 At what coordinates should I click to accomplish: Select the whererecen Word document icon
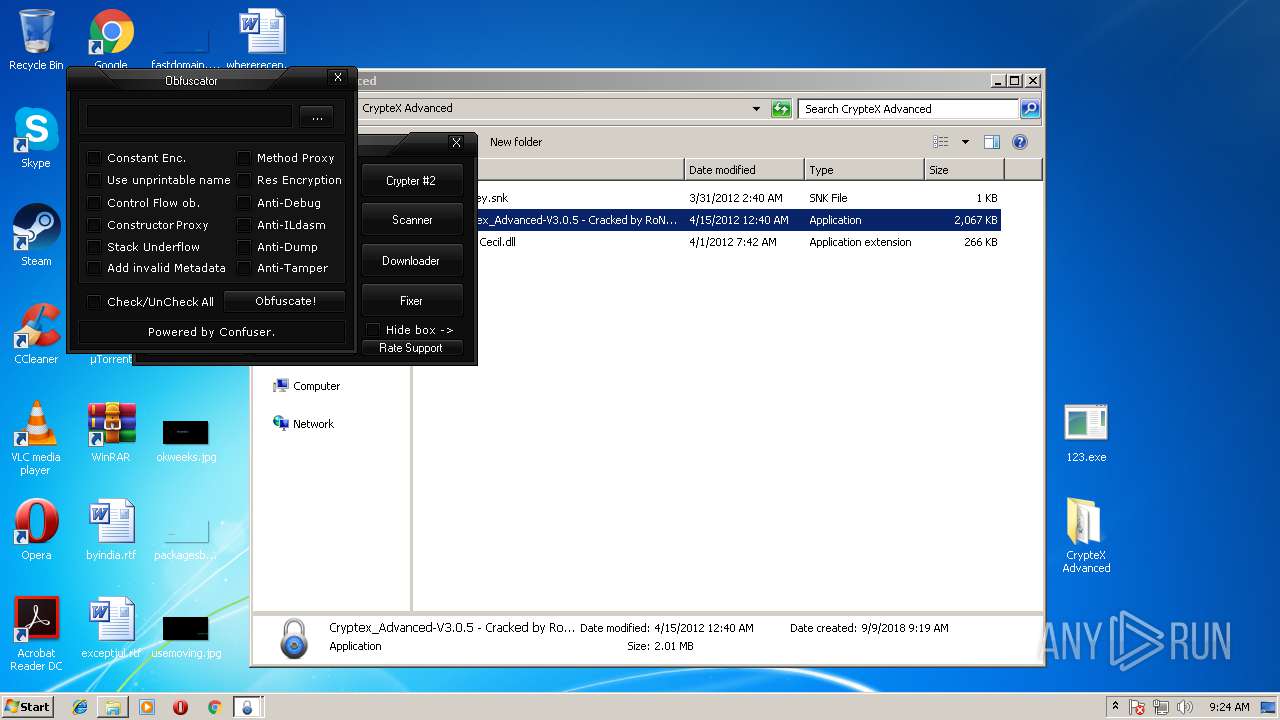[x=262, y=38]
